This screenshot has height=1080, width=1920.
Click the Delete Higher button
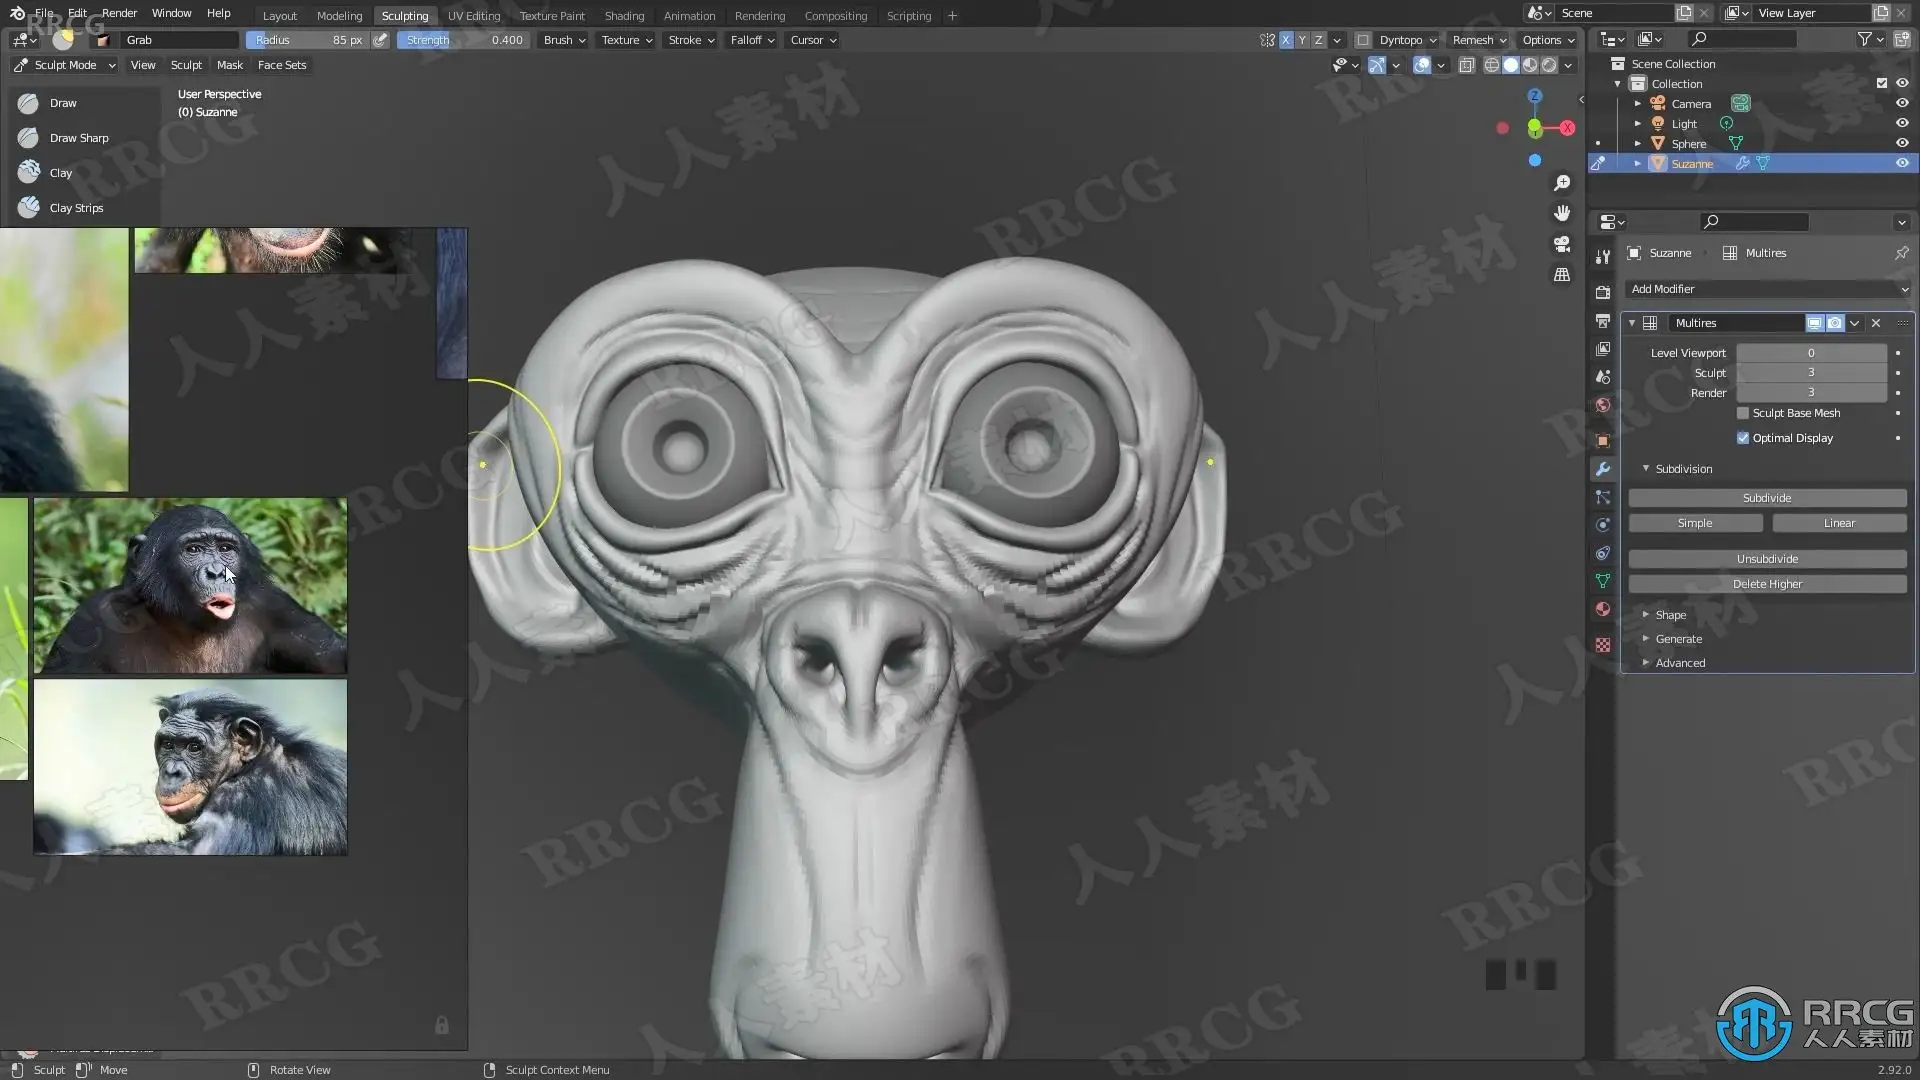(1766, 584)
